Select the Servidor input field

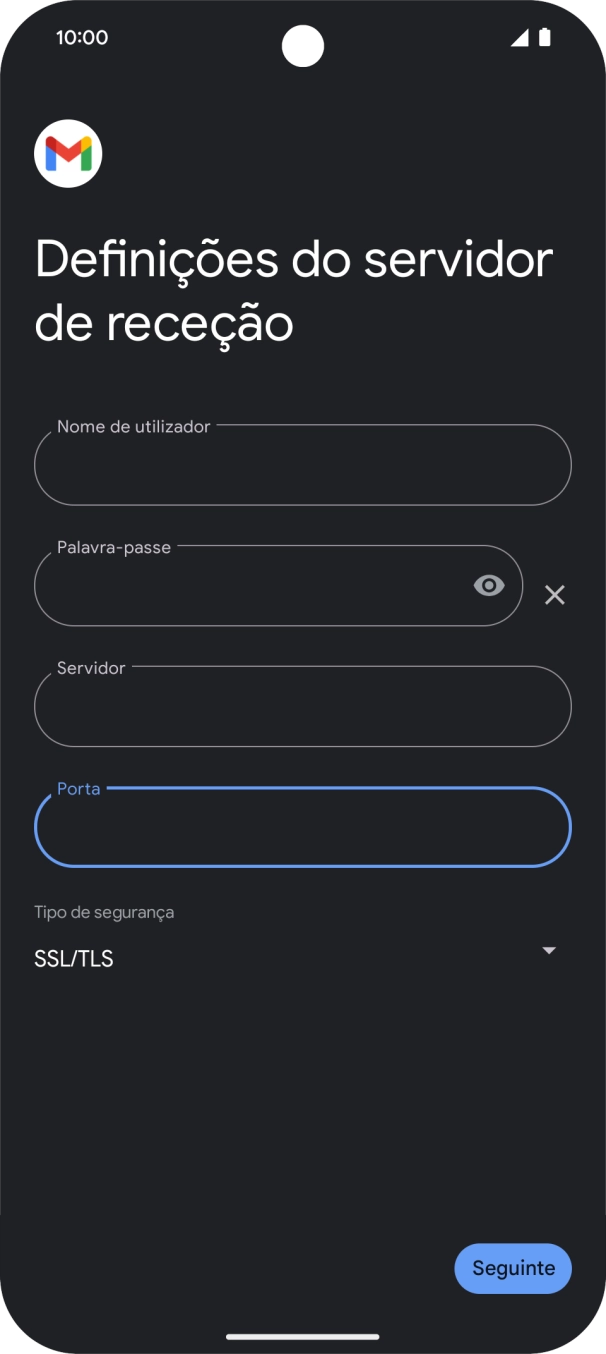click(302, 707)
